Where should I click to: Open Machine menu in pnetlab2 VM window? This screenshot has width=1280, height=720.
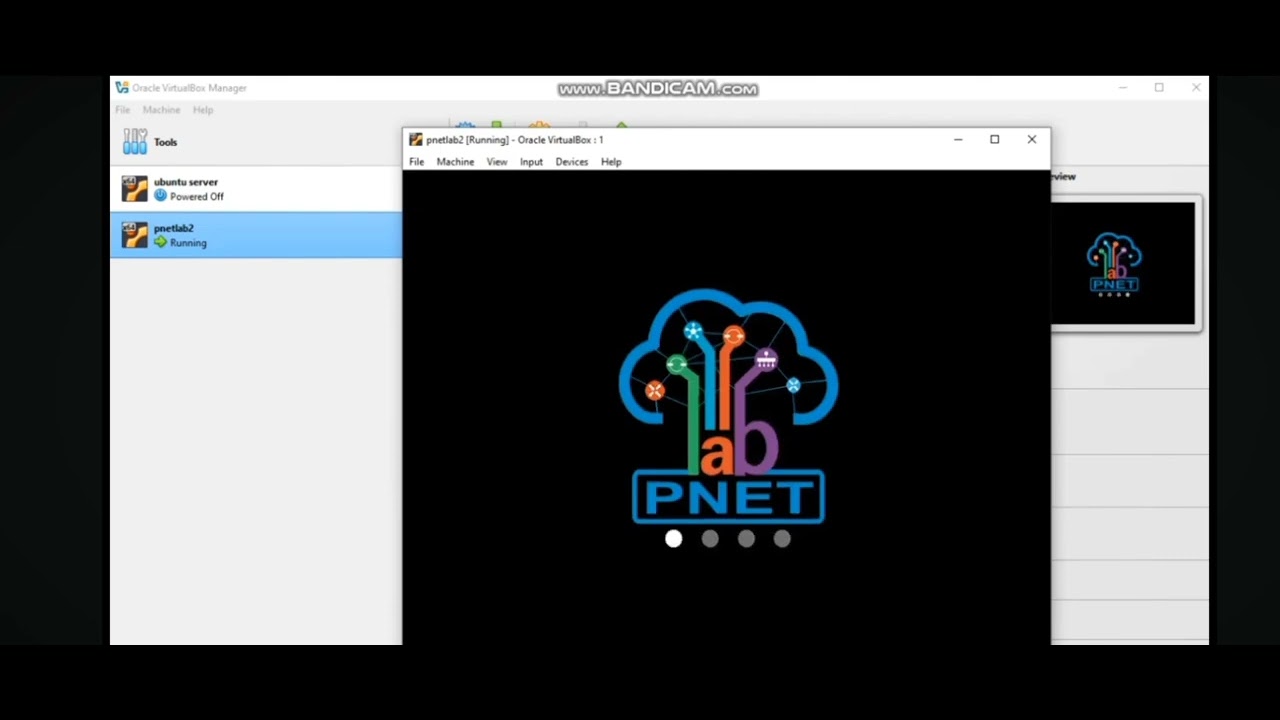455,162
